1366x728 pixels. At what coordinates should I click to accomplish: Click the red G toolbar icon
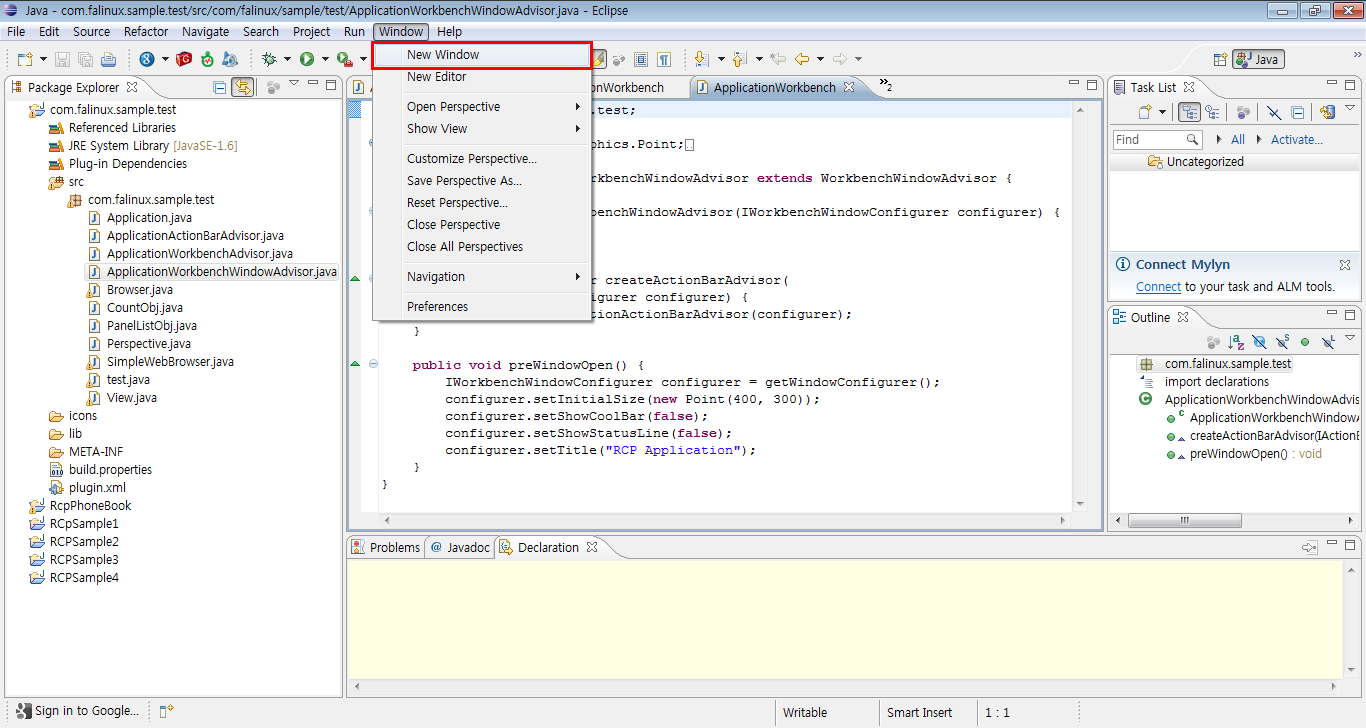(184, 59)
